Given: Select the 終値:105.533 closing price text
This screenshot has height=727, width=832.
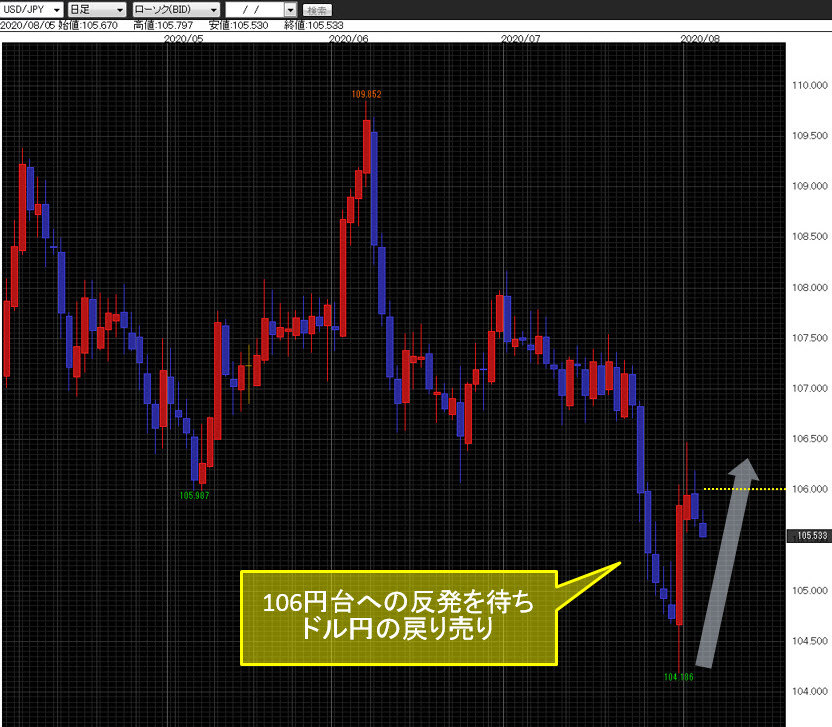Looking at the screenshot, I should pos(314,25).
